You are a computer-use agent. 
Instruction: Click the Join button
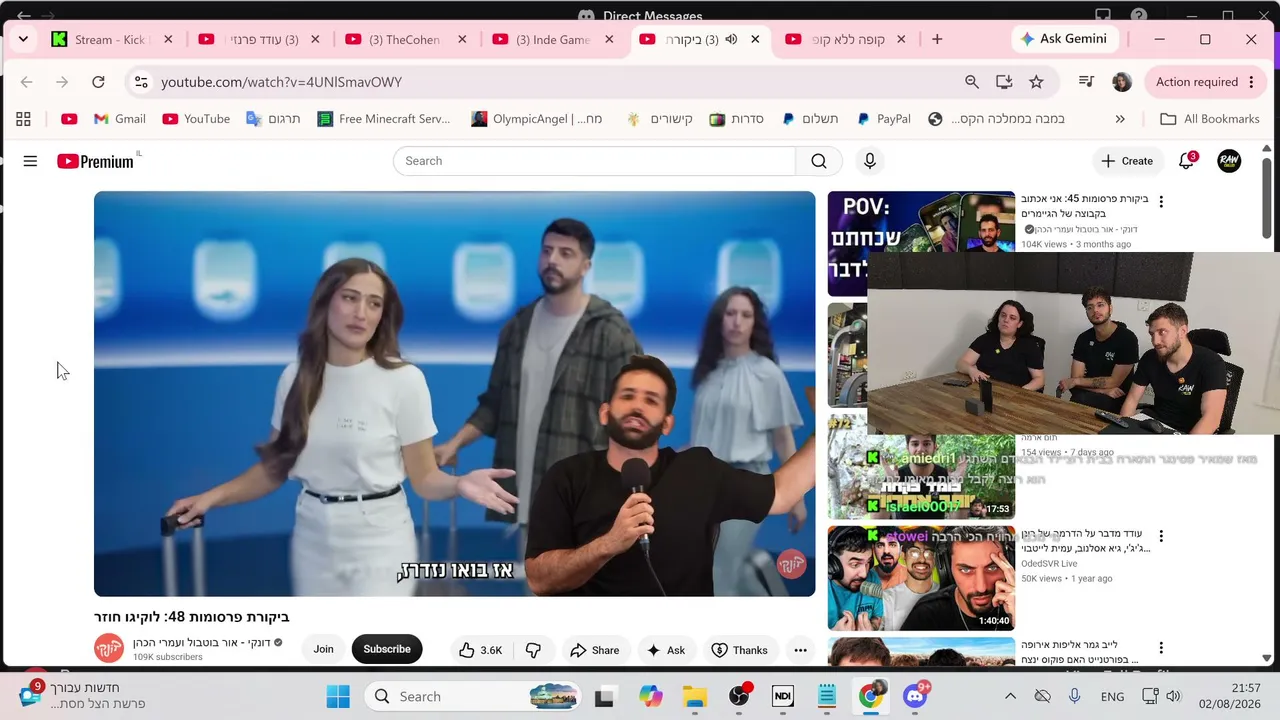(323, 650)
